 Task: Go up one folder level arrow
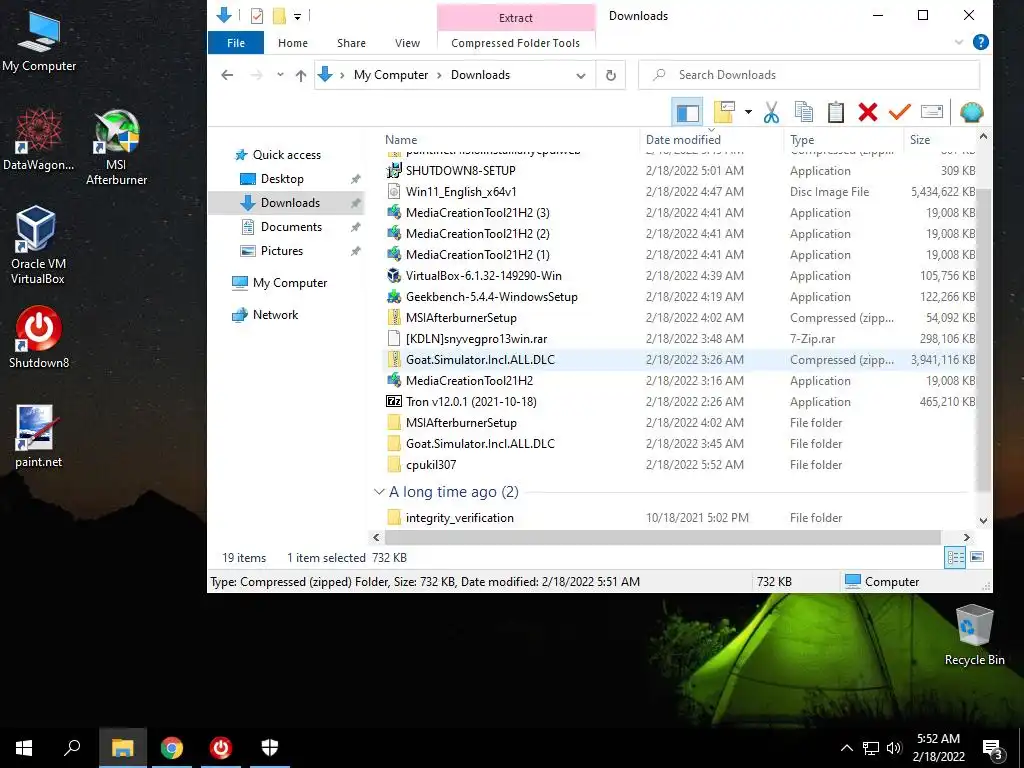coord(300,75)
